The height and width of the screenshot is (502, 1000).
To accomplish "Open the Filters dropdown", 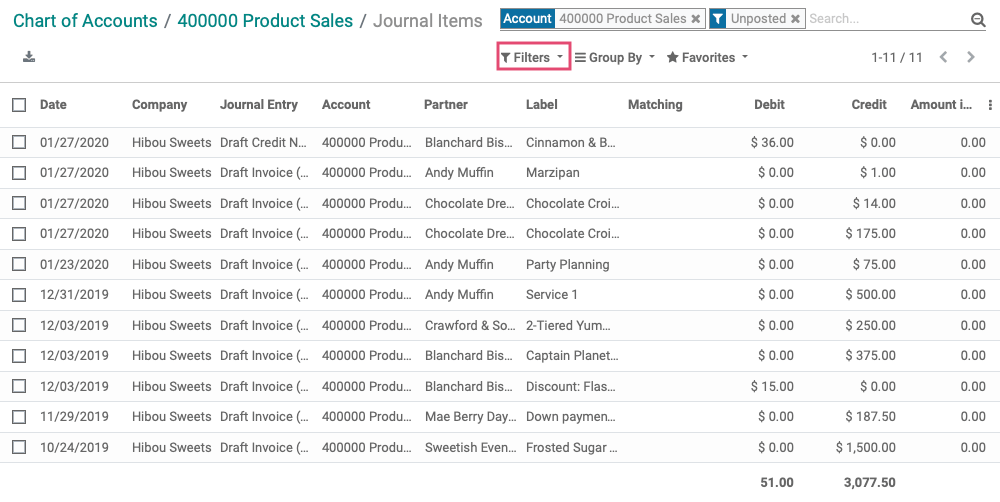I will pyautogui.click(x=533, y=57).
